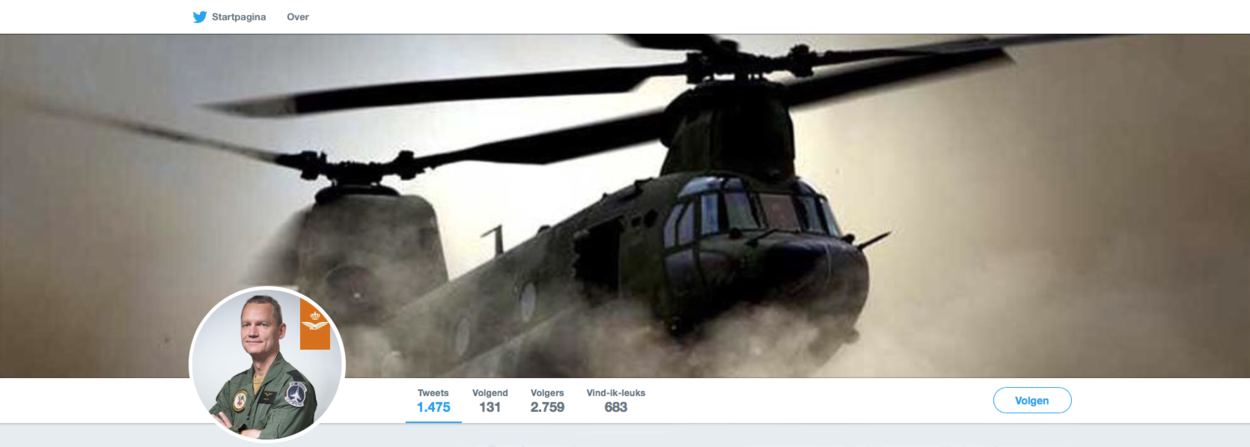This screenshot has width=1250, height=447.
Task: Show the Vind-ik-leuks tab
Action: click(616, 393)
